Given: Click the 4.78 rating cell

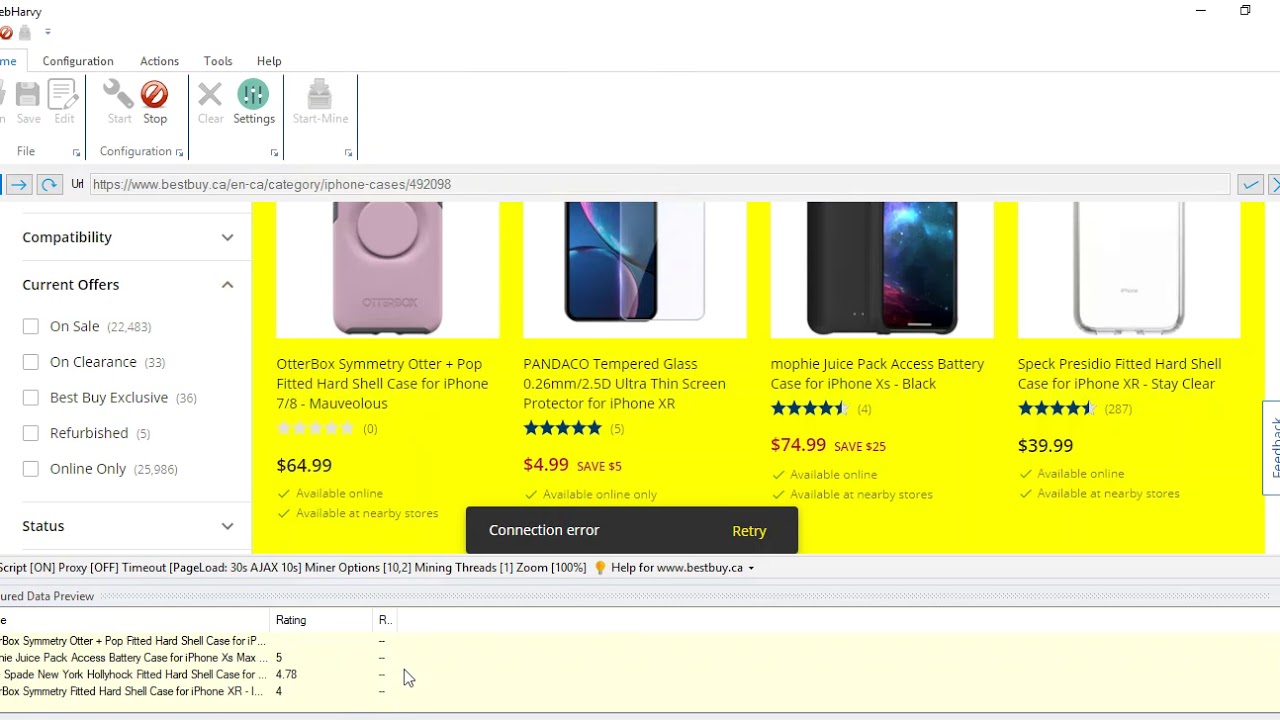Looking at the screenshot, I should point(286,674).
